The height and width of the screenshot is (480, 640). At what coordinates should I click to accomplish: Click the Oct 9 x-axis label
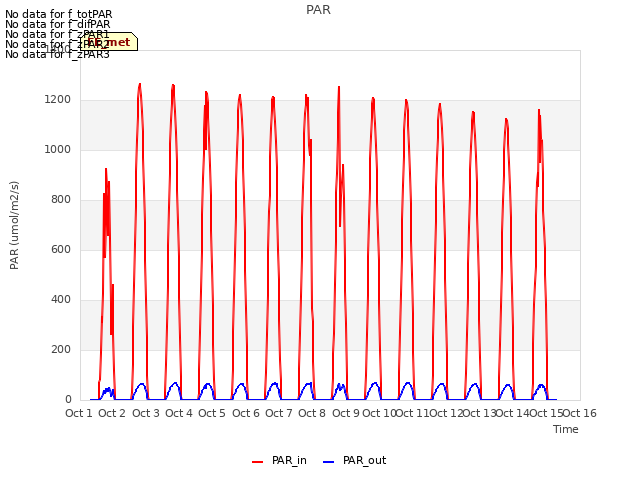click(x=346, y=413)
